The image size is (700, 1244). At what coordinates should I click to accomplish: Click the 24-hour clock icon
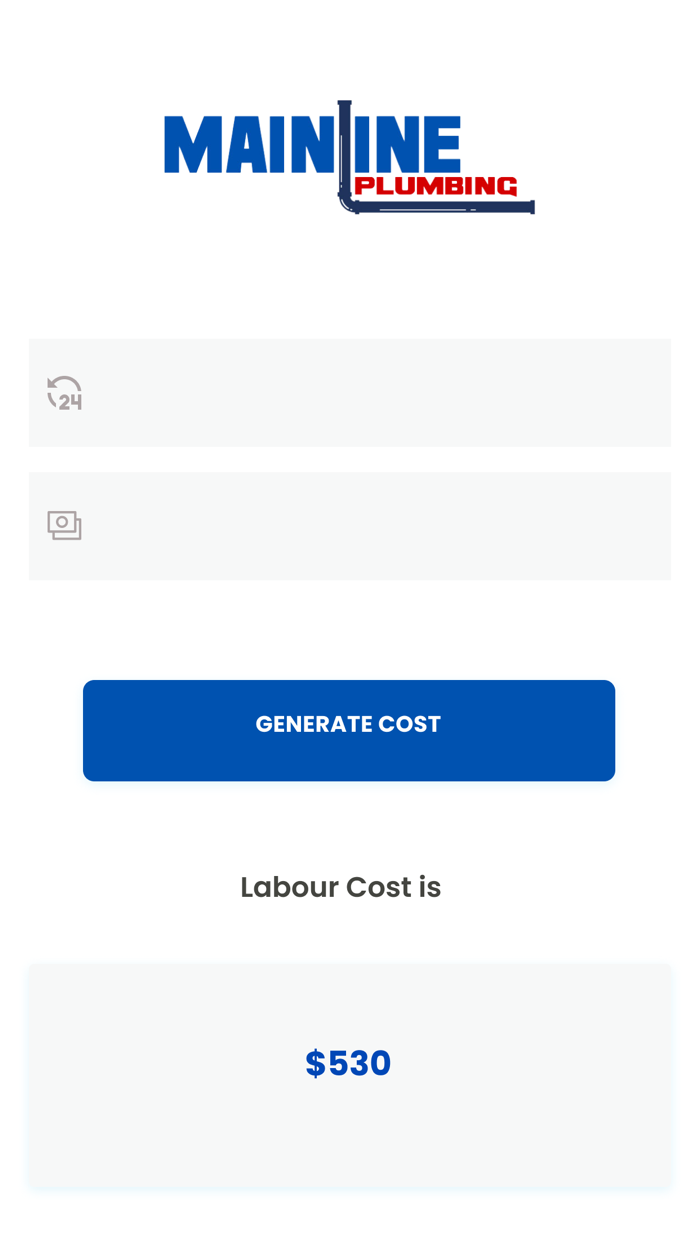tap(65, 393)
